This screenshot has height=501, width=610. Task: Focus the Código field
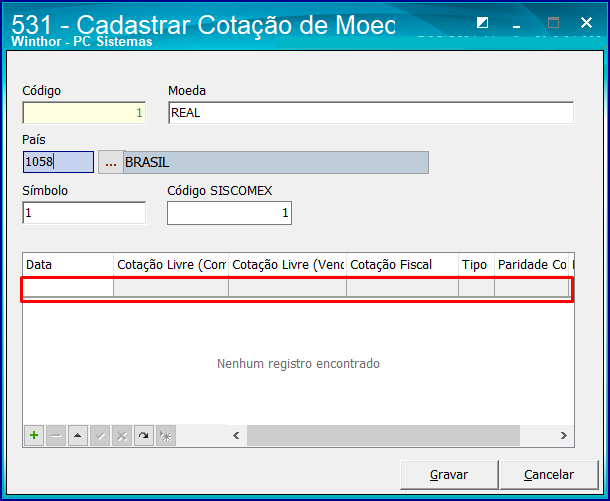coord(84,113)
